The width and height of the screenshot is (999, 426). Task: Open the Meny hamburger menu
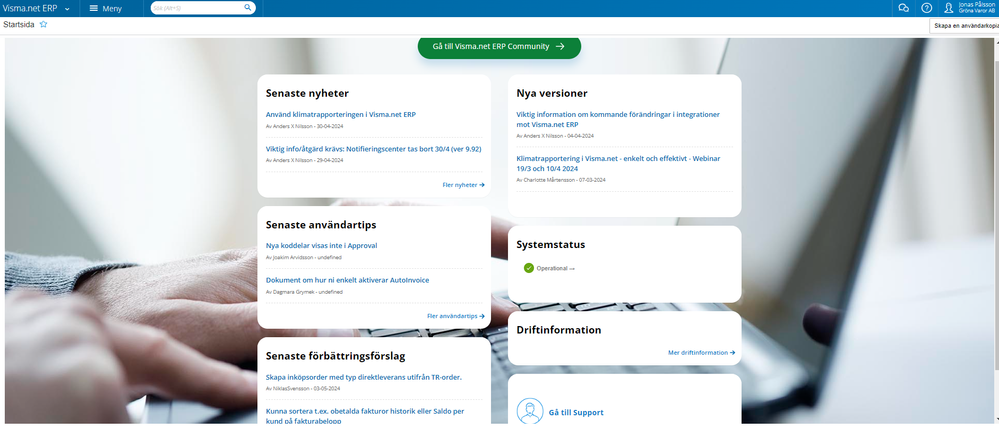click(x=105, y=8)
